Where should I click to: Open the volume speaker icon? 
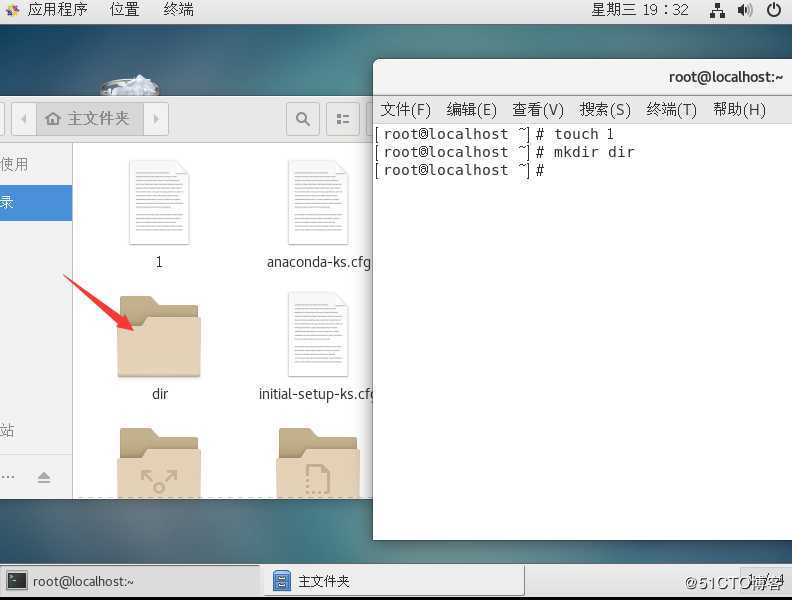click(745, 10)
